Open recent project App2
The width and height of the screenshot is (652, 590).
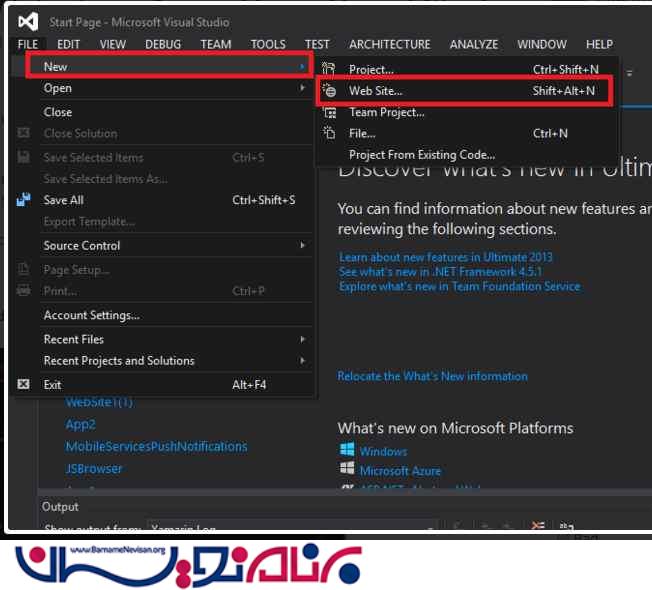click(x=81, y=424)
